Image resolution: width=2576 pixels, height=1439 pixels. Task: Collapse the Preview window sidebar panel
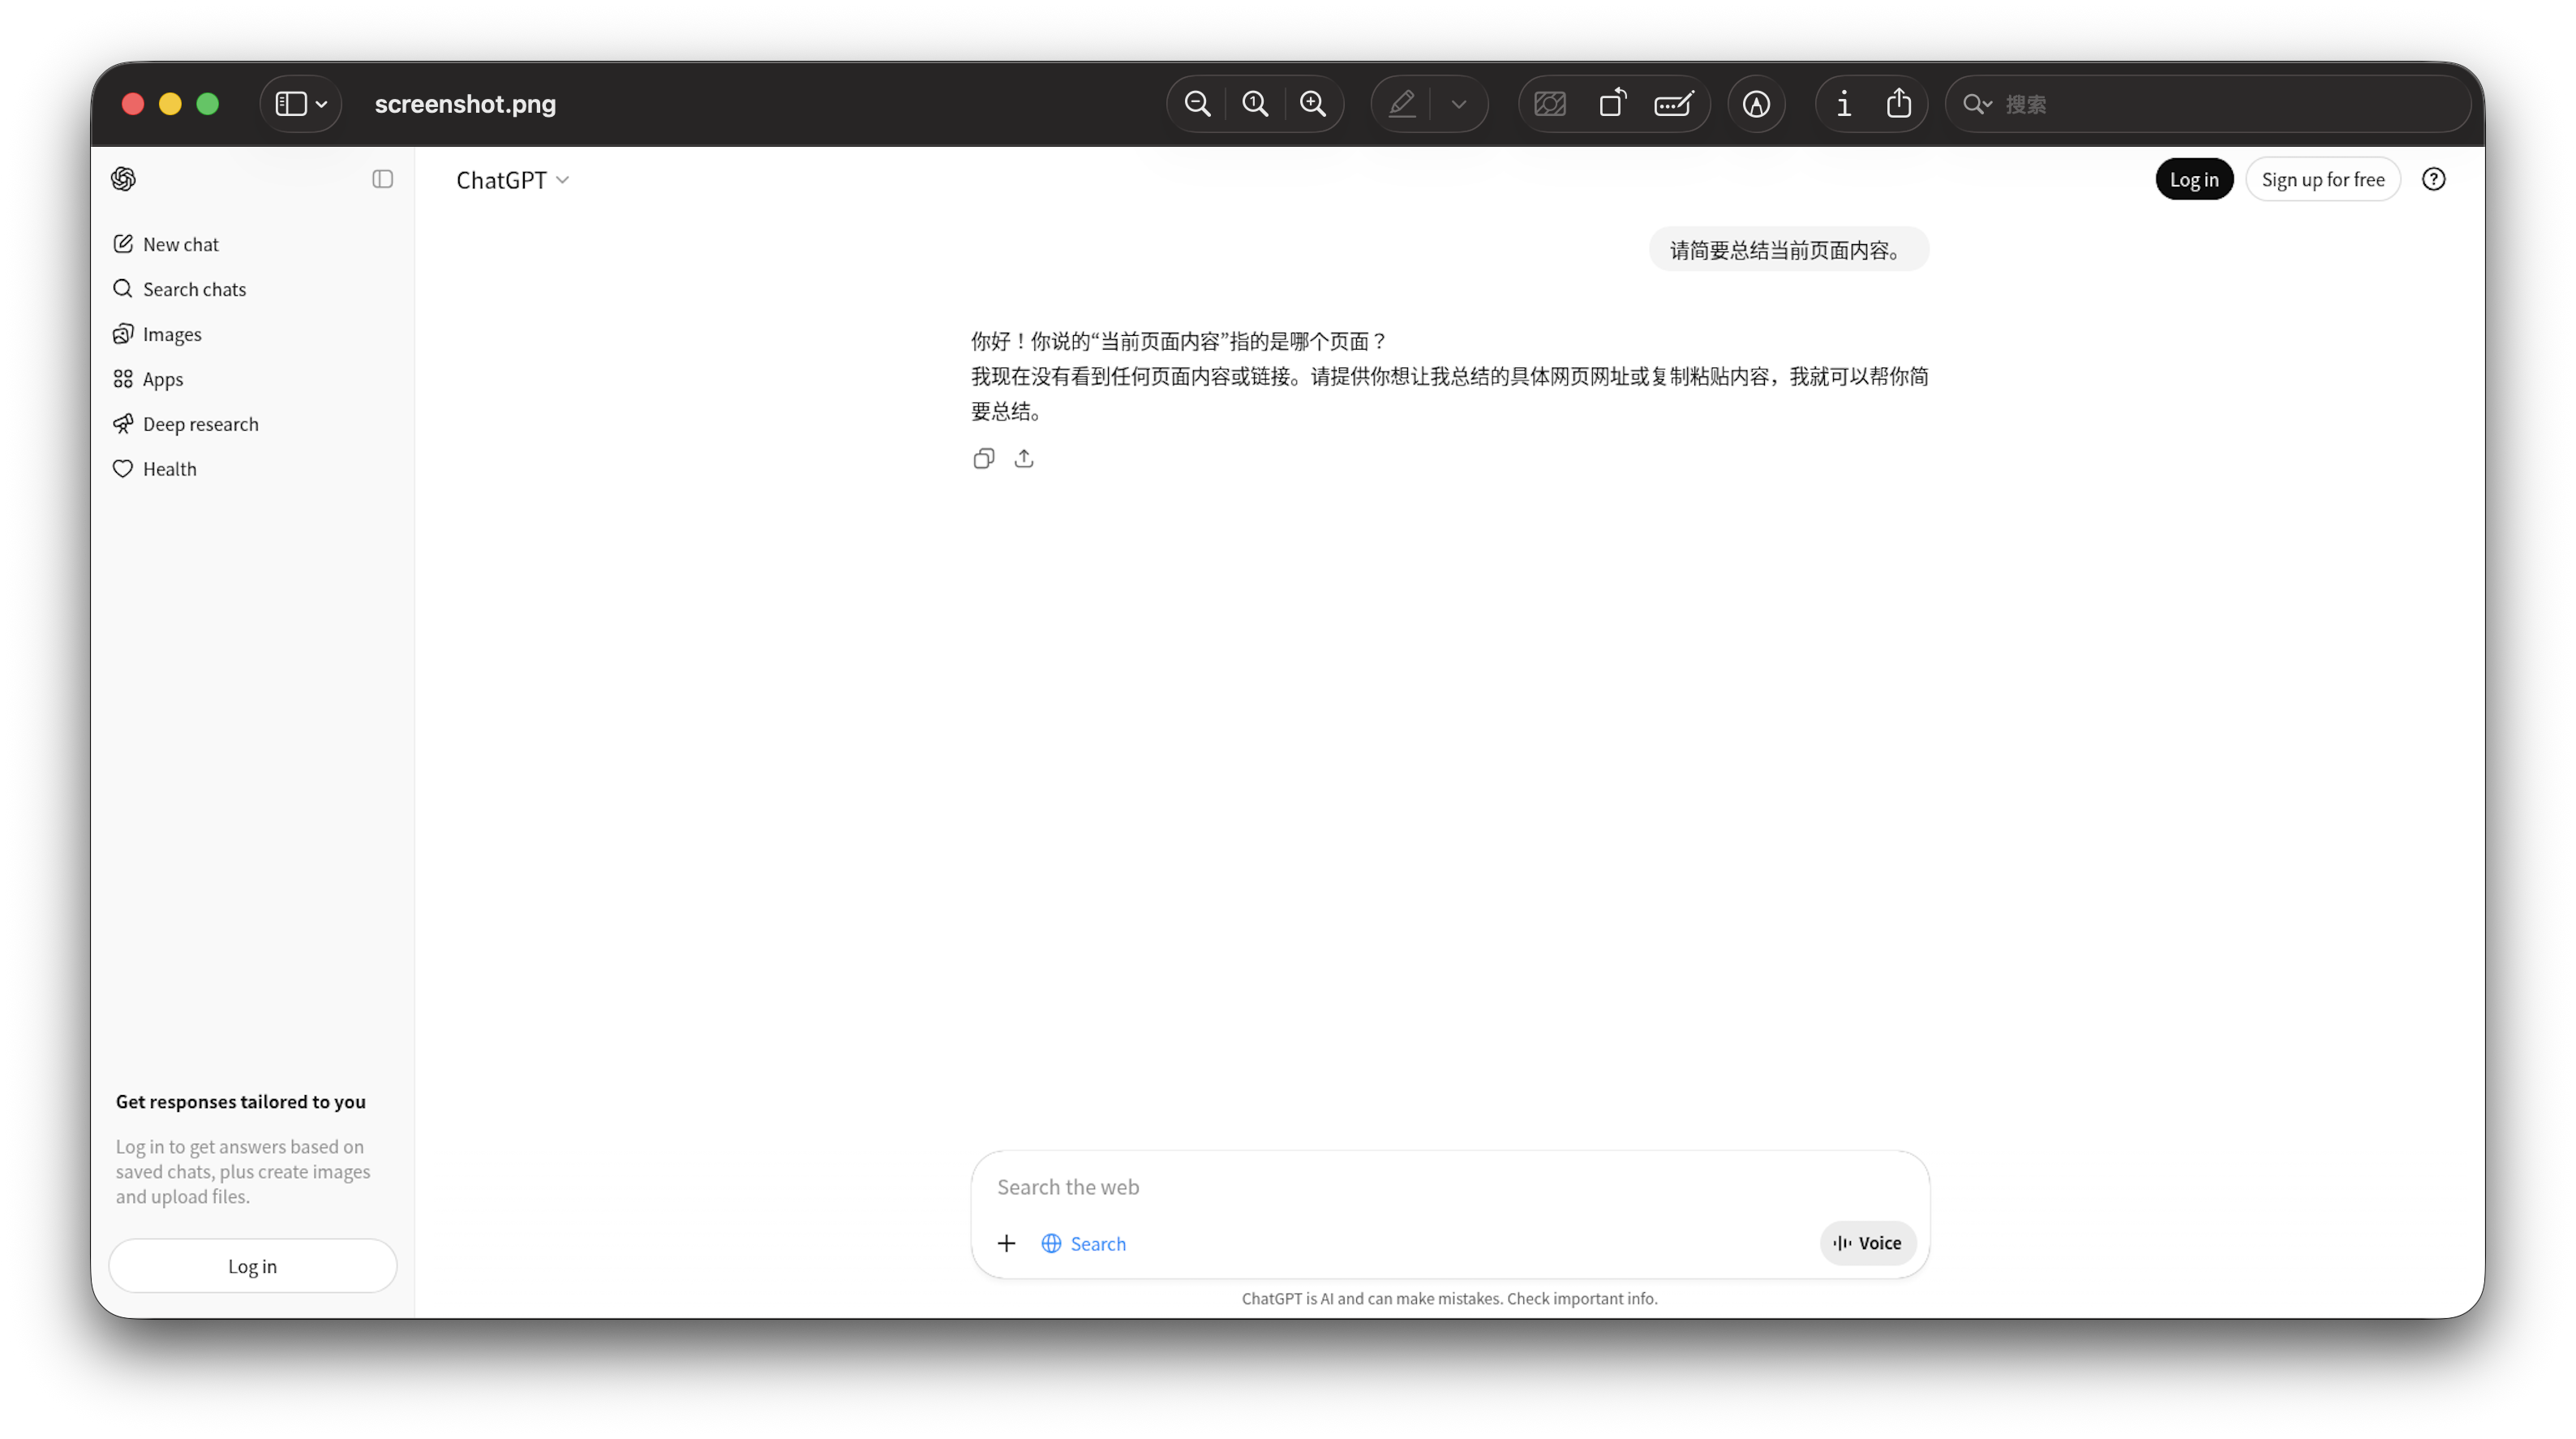[x=291, y=103]
